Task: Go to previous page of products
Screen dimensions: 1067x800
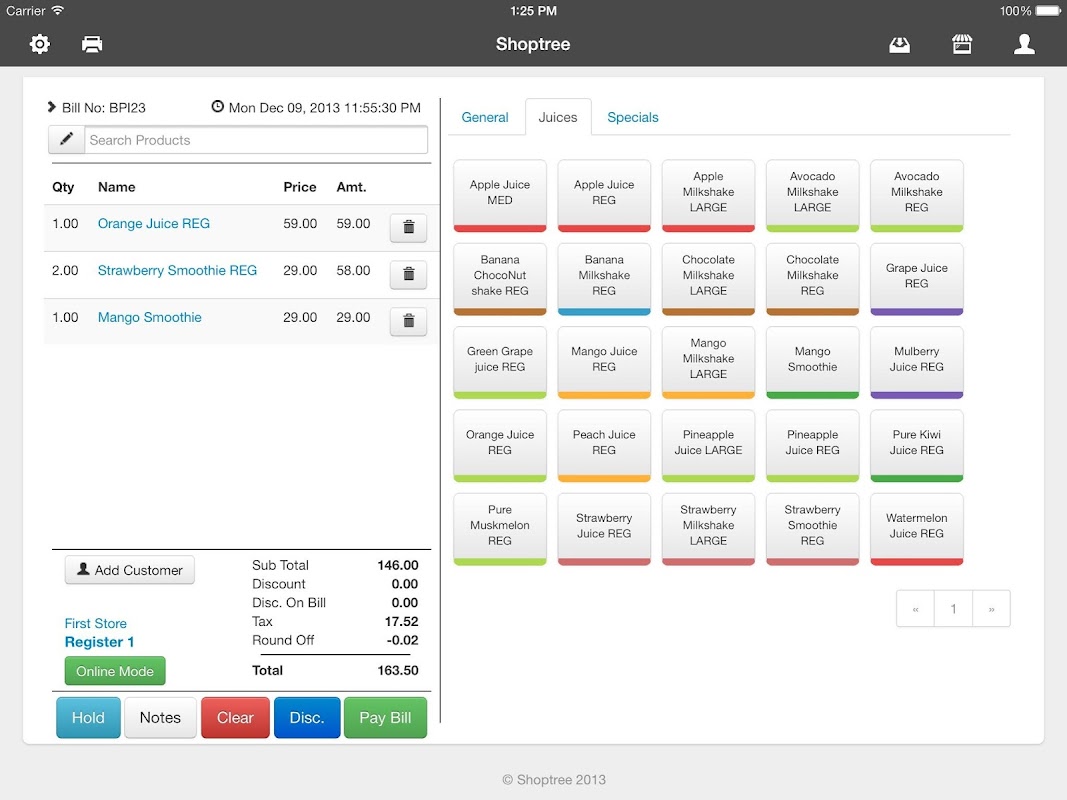Action: [x=915, y=608]
